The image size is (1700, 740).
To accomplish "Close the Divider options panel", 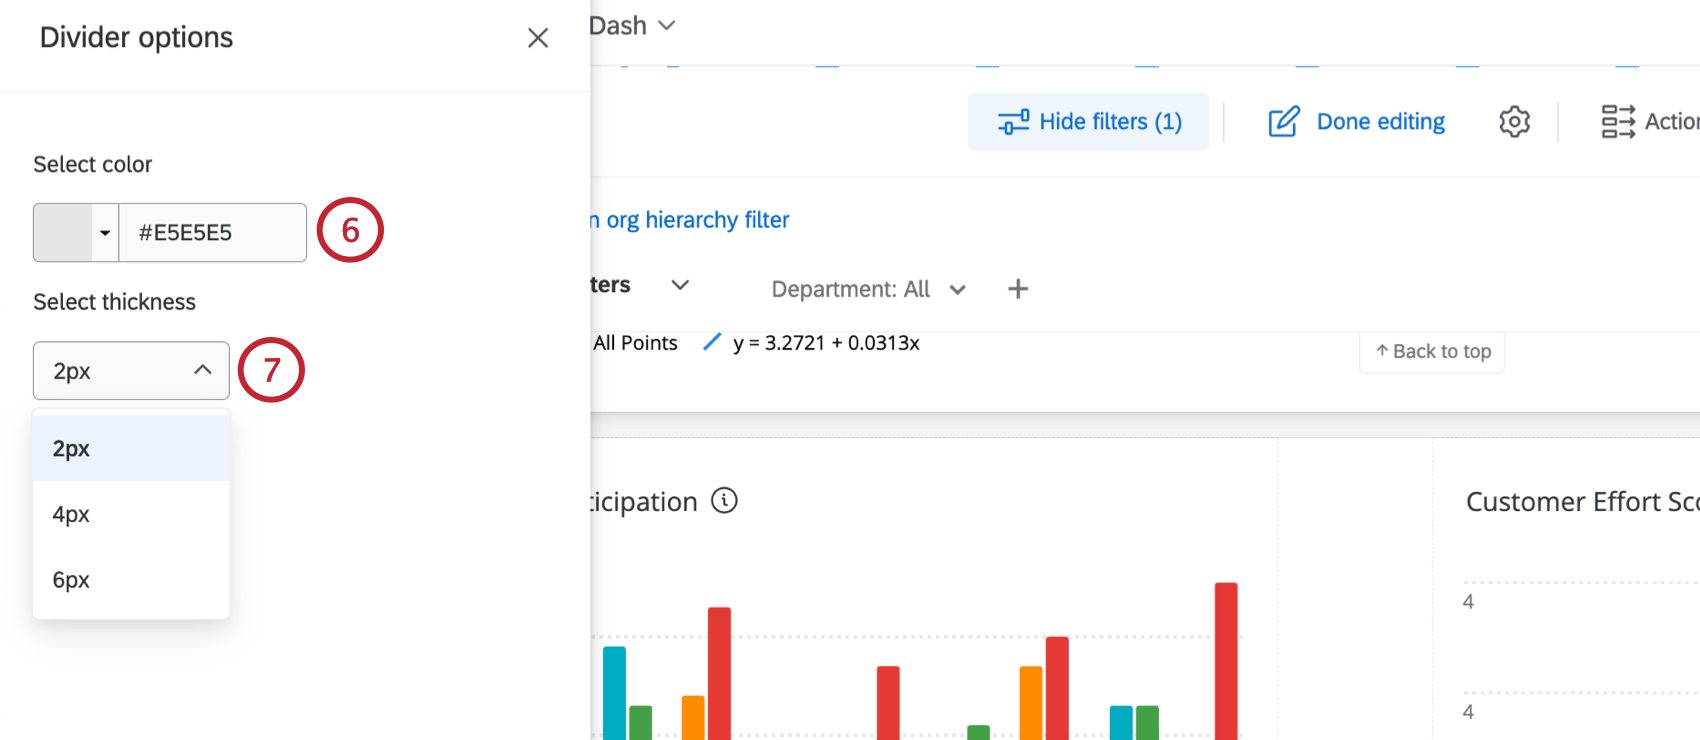I will (x=538, y=38).
